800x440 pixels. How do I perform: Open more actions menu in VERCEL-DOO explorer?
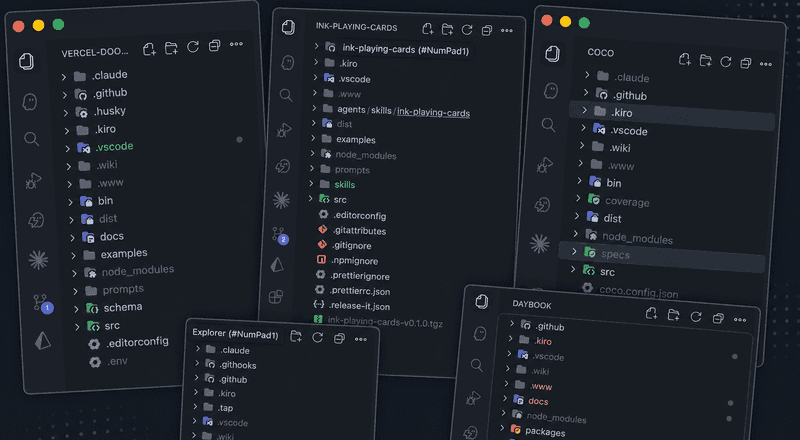point(236,44)
